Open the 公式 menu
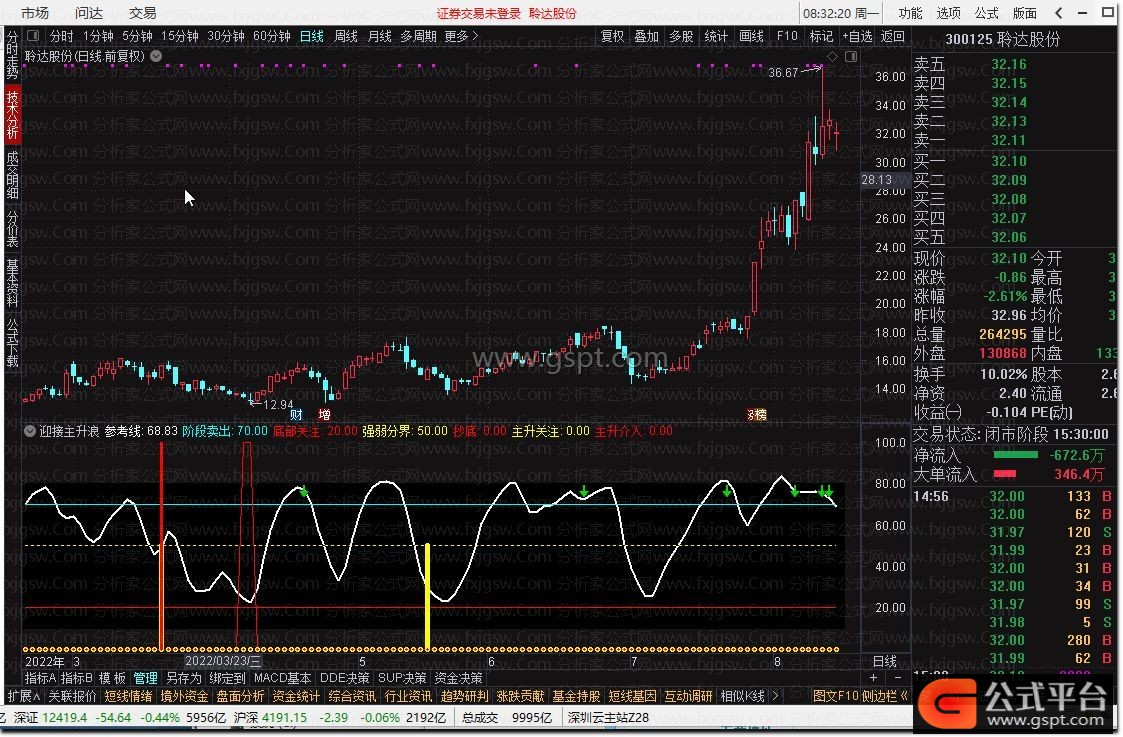This screenshot has height=737, width=1123. (986, 13)
